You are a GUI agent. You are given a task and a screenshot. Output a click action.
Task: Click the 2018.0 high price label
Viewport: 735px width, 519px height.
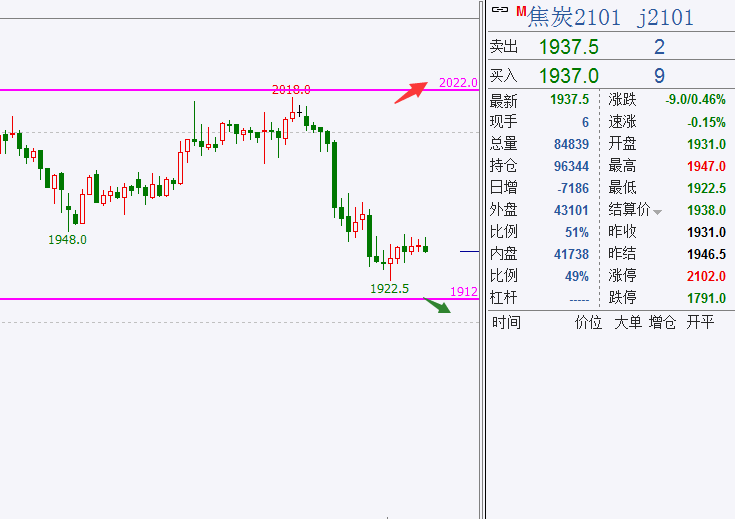tap(291, 90)
